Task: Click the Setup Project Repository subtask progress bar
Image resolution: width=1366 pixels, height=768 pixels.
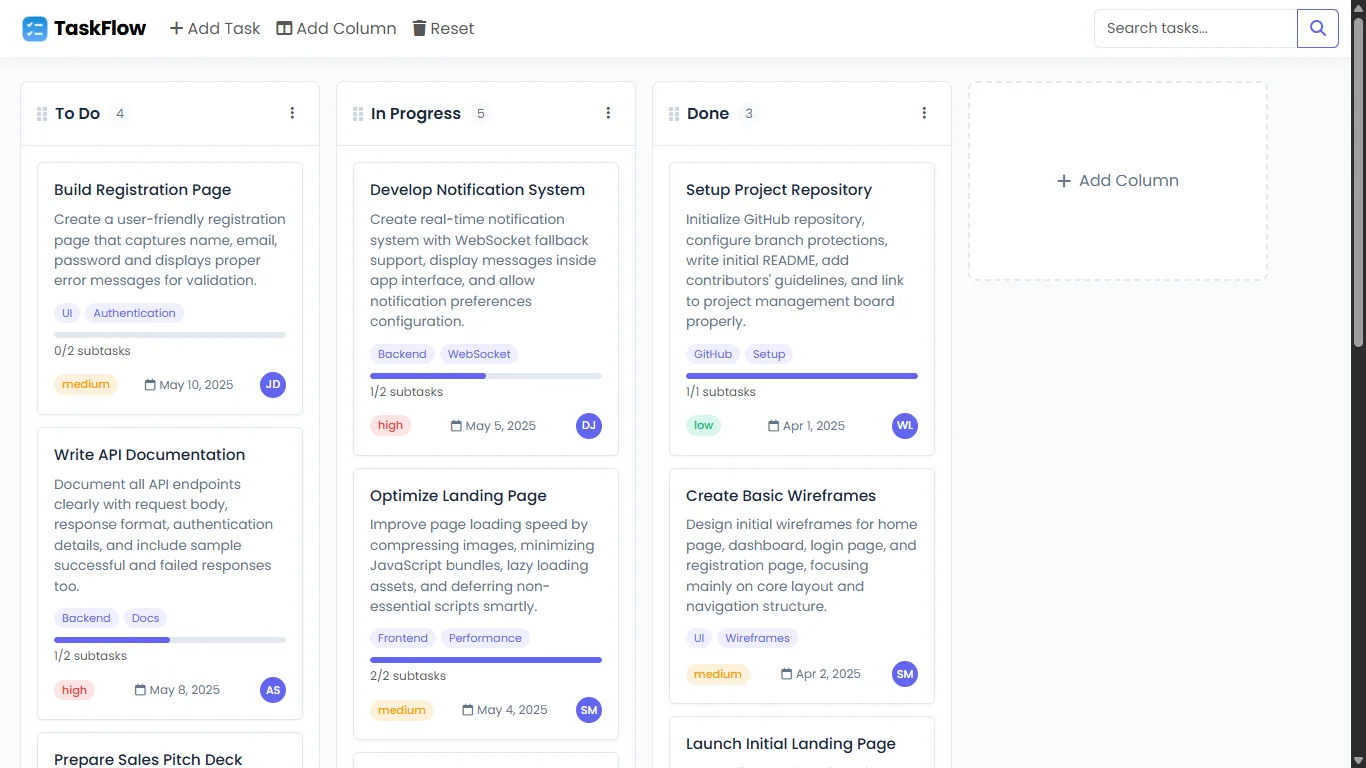Action: (802, 376)
